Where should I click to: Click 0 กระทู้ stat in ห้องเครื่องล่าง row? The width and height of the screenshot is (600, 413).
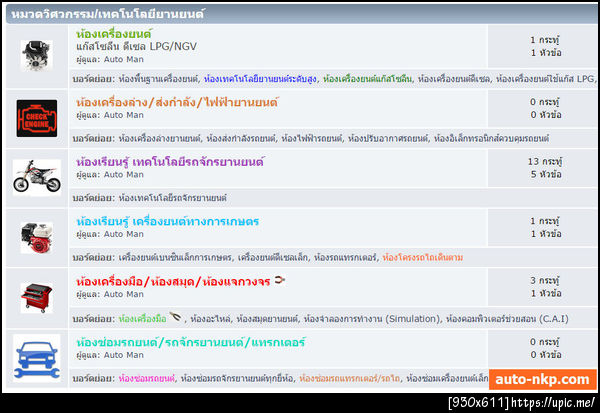click(545, 102)
